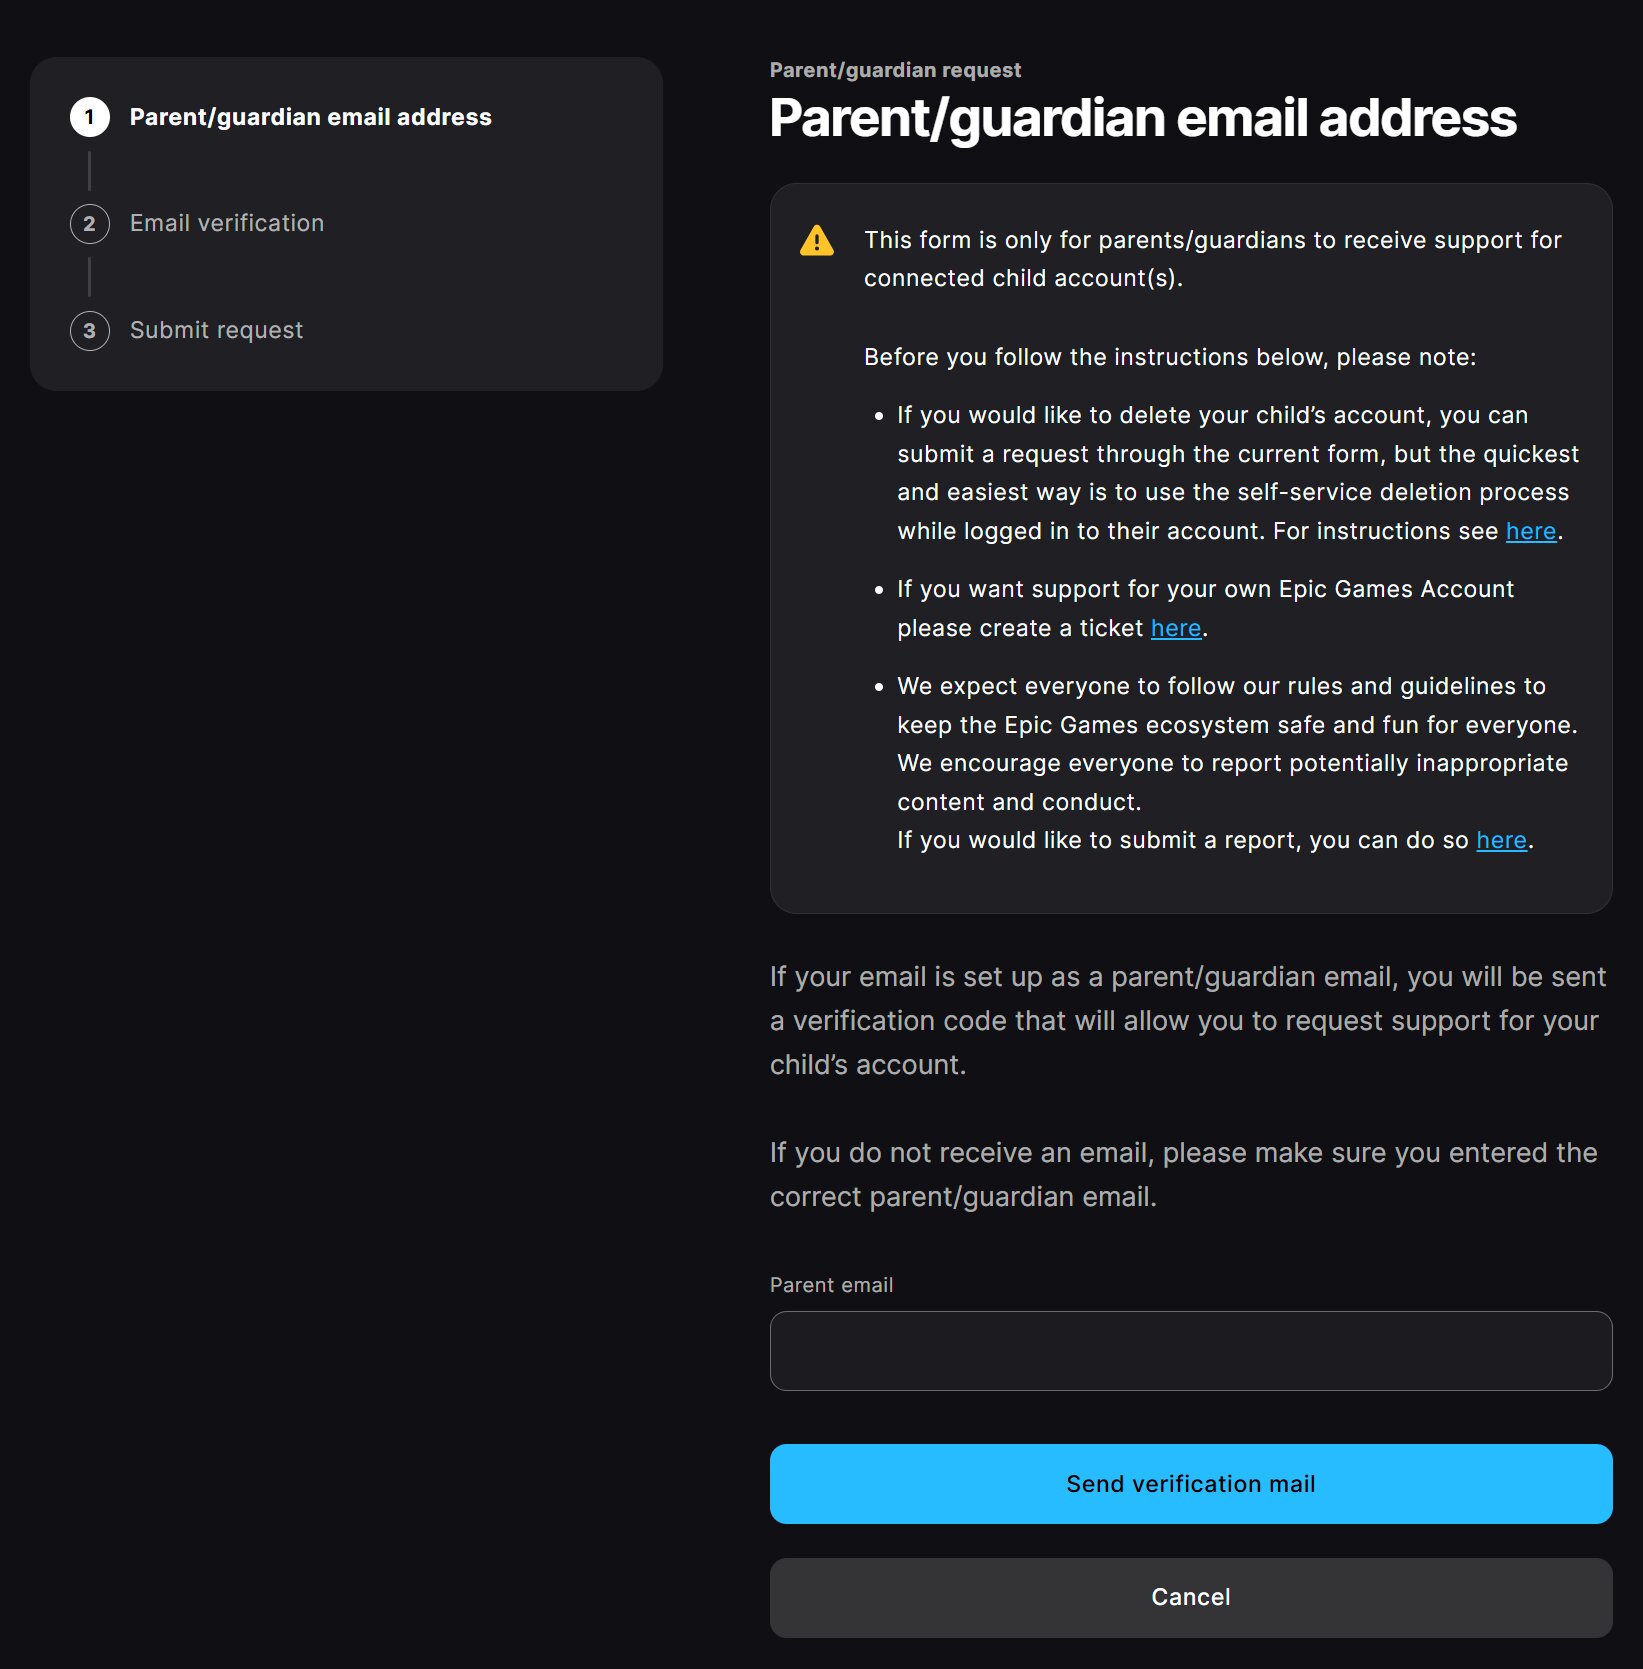Image resolution: width=1643 pixels, height=1669 pixels.
Task: Click step 2 circle icon
Action: pos(90,223)
